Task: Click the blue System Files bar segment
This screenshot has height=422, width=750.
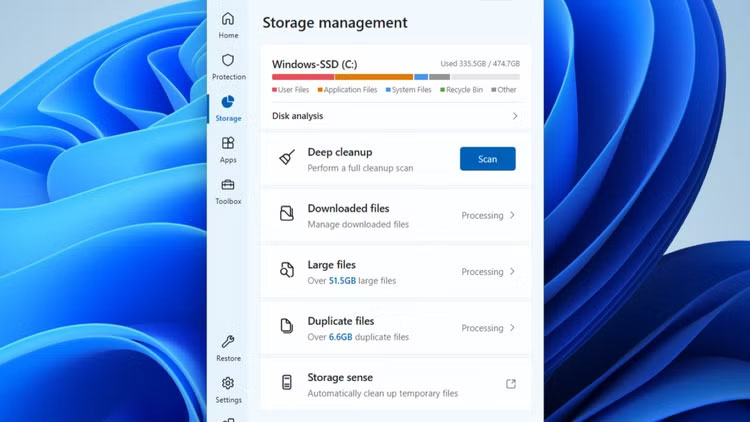Action: coord(421,77)
